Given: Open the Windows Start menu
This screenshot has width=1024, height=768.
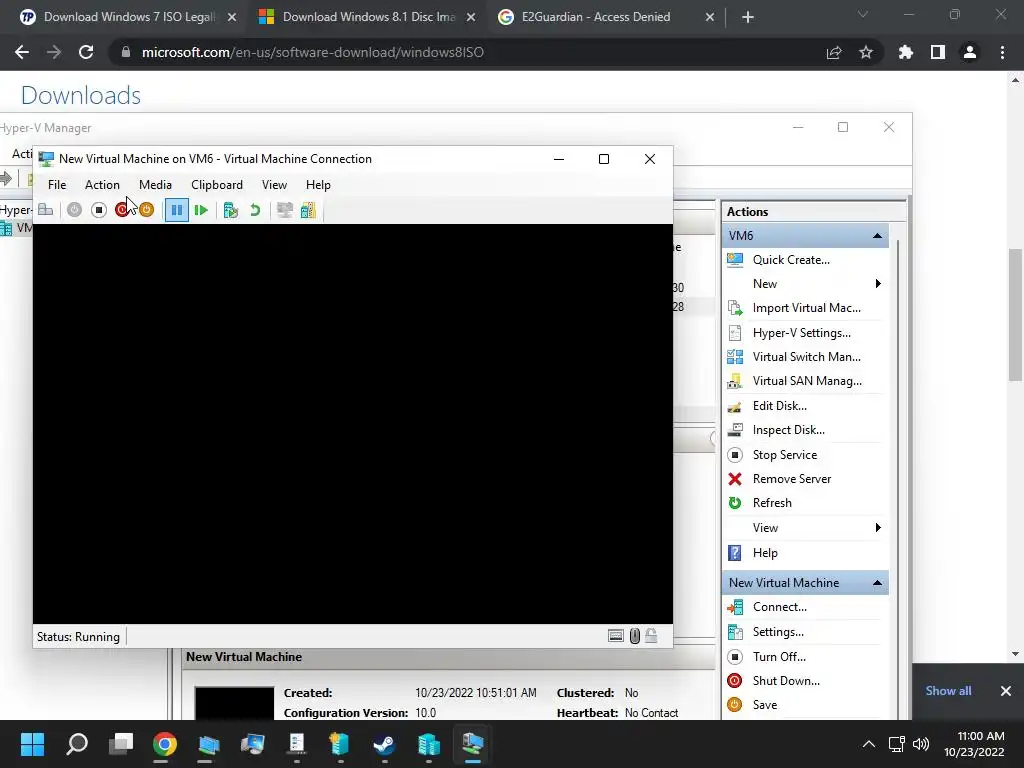Looking at the screenshot, I should [32, 744].
